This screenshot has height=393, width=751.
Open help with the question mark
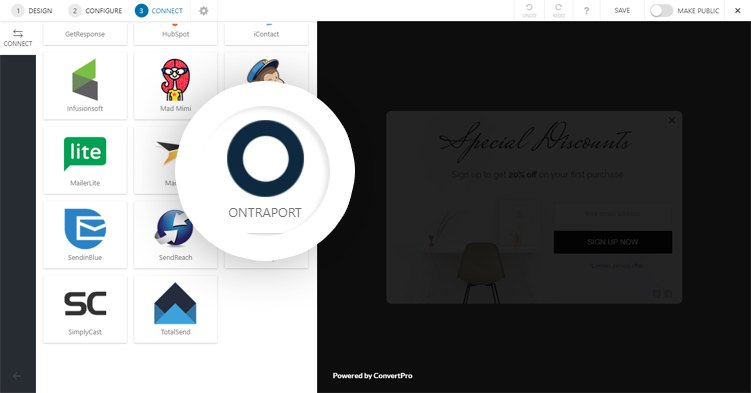[x=586, y=11]
